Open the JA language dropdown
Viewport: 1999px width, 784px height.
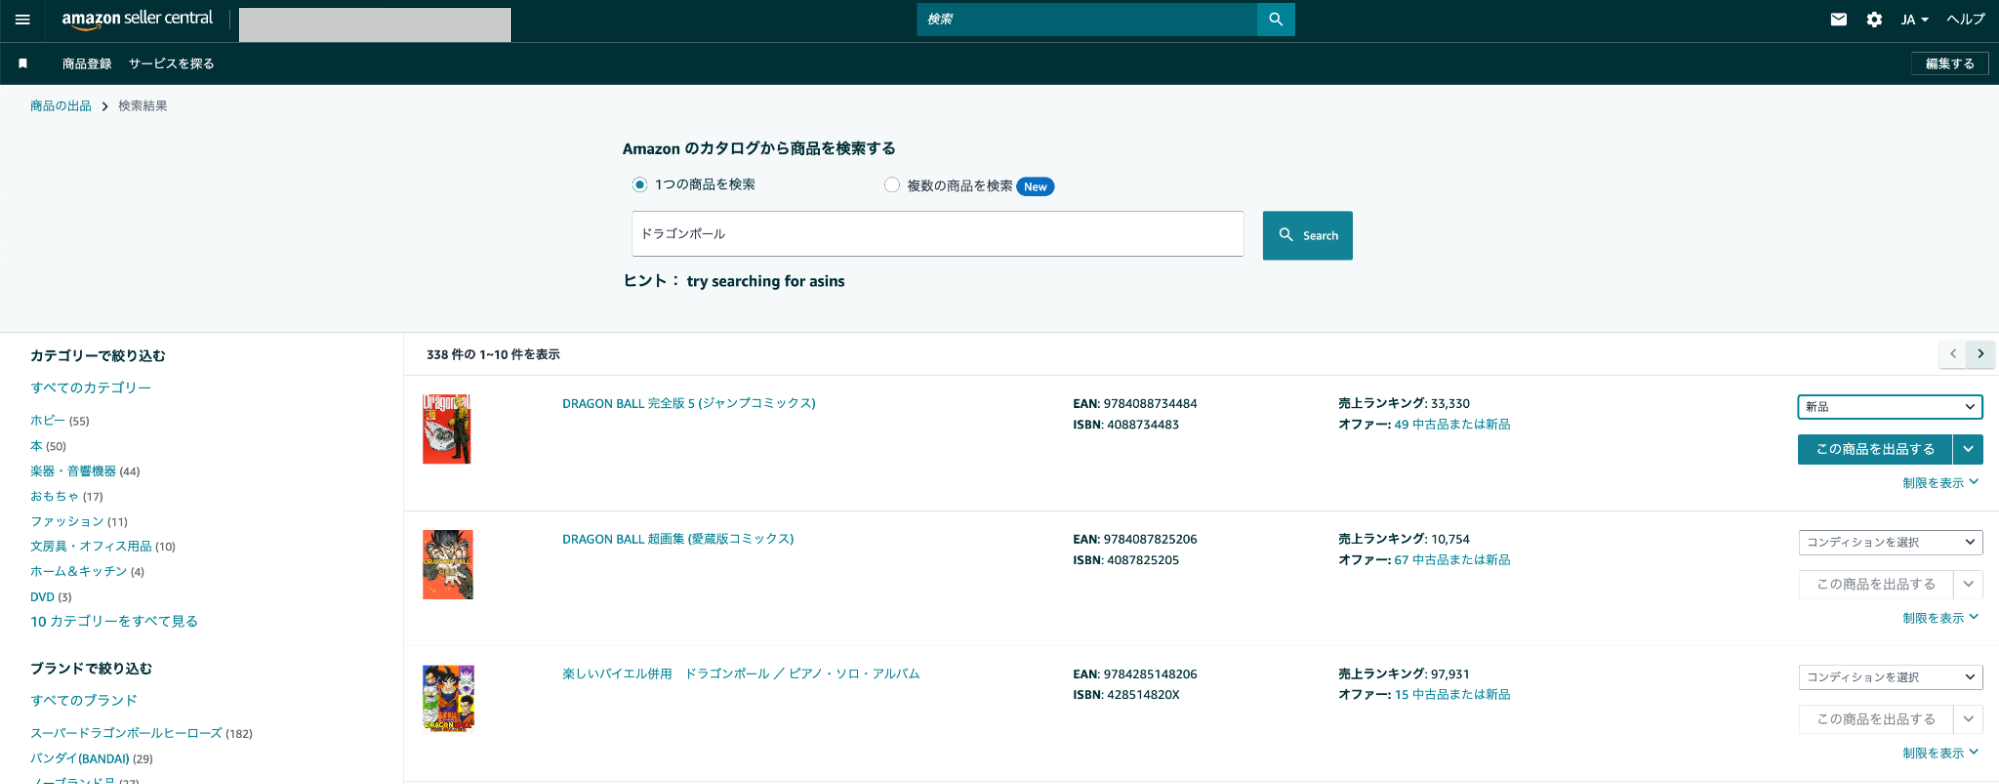point(1914,20)
